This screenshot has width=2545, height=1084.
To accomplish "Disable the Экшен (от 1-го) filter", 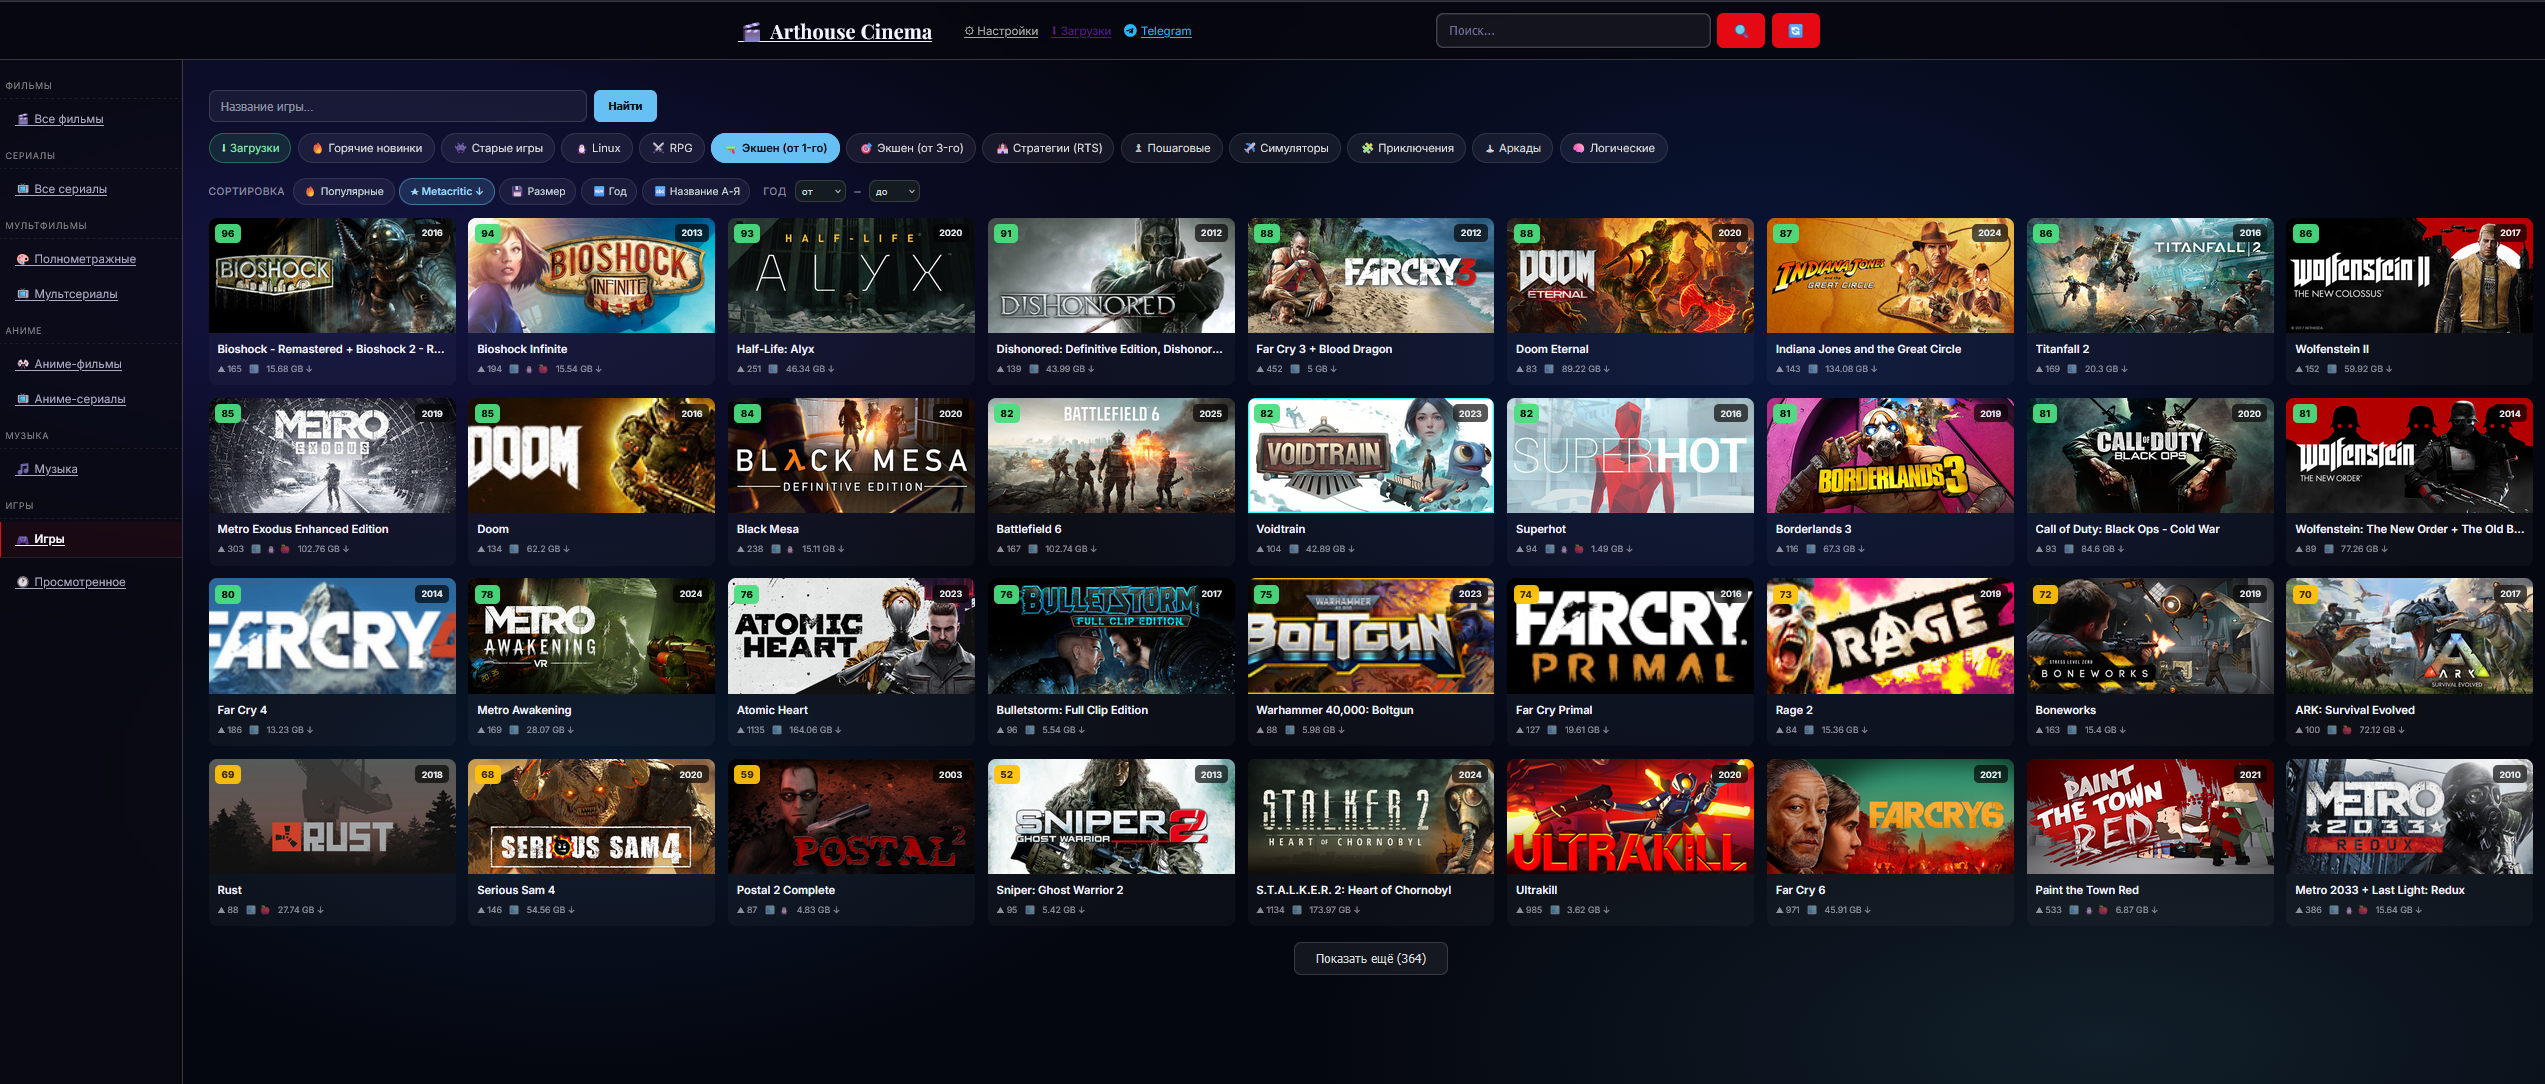I will tap(775, 148).
